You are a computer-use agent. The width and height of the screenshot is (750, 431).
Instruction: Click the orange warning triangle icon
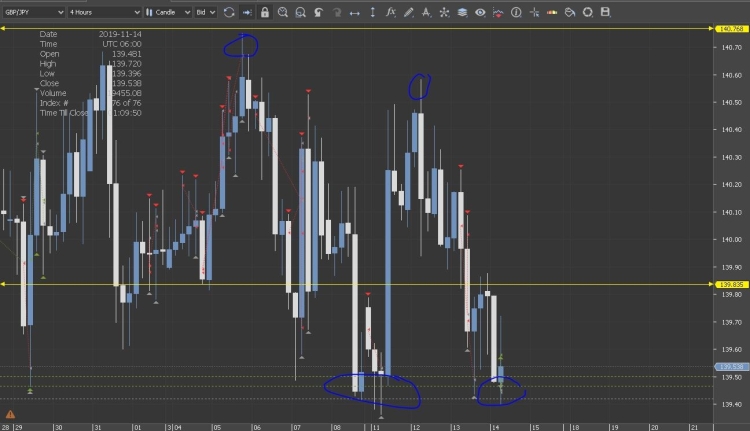[10, 414]
